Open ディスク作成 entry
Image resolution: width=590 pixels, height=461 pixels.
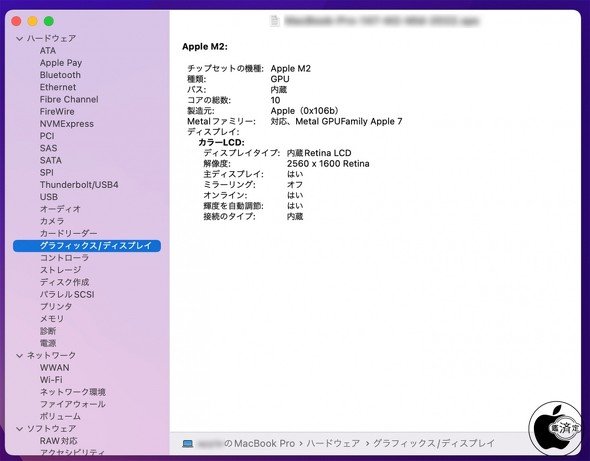tap(64, 282)
